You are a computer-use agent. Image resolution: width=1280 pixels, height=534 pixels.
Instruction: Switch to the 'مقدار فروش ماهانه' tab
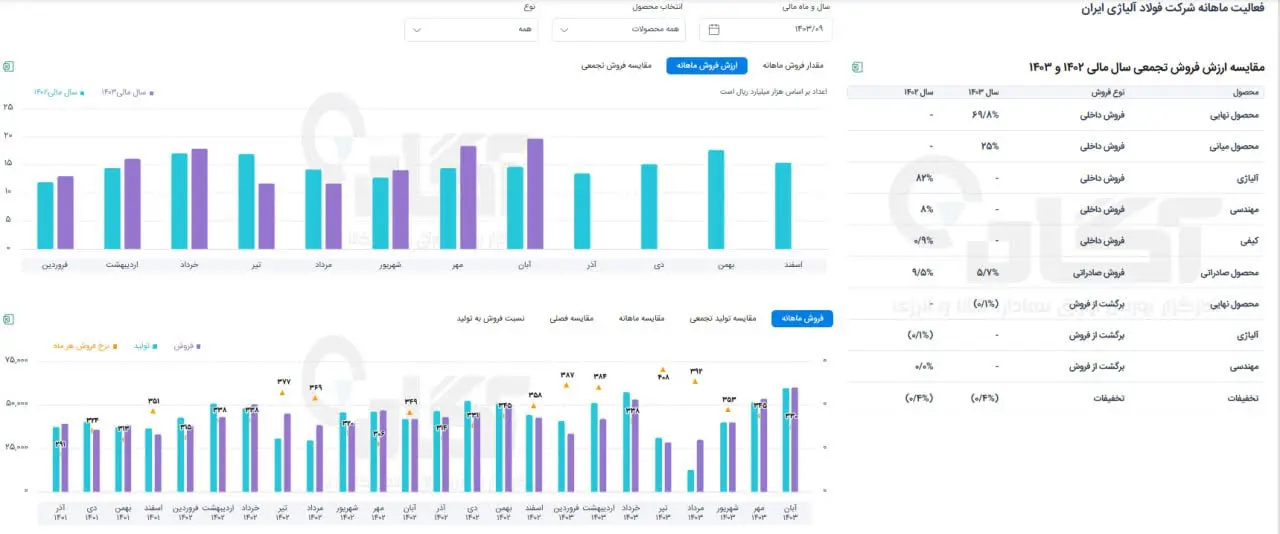[x=793, y=66]
